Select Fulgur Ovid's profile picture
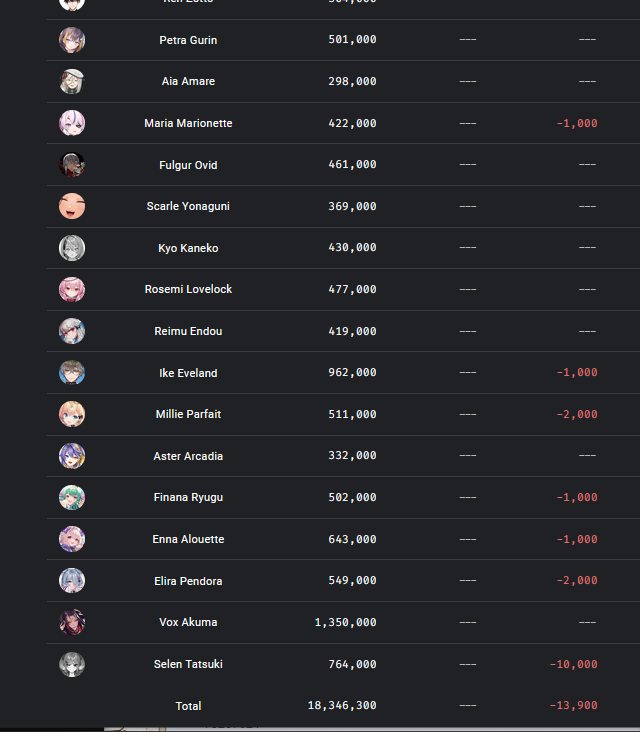 click(72, 164)
